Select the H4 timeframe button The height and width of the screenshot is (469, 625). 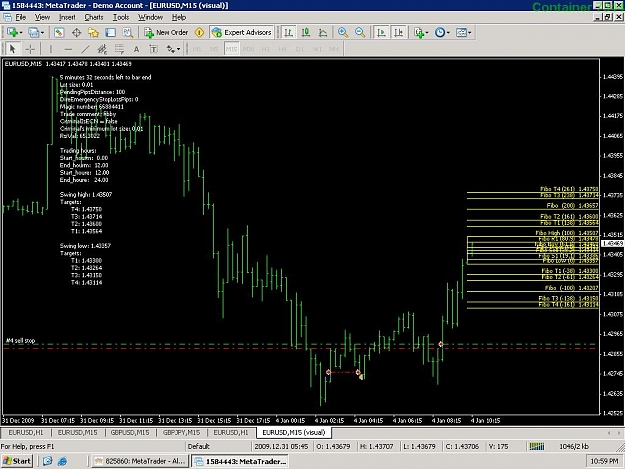coord(283,49)
